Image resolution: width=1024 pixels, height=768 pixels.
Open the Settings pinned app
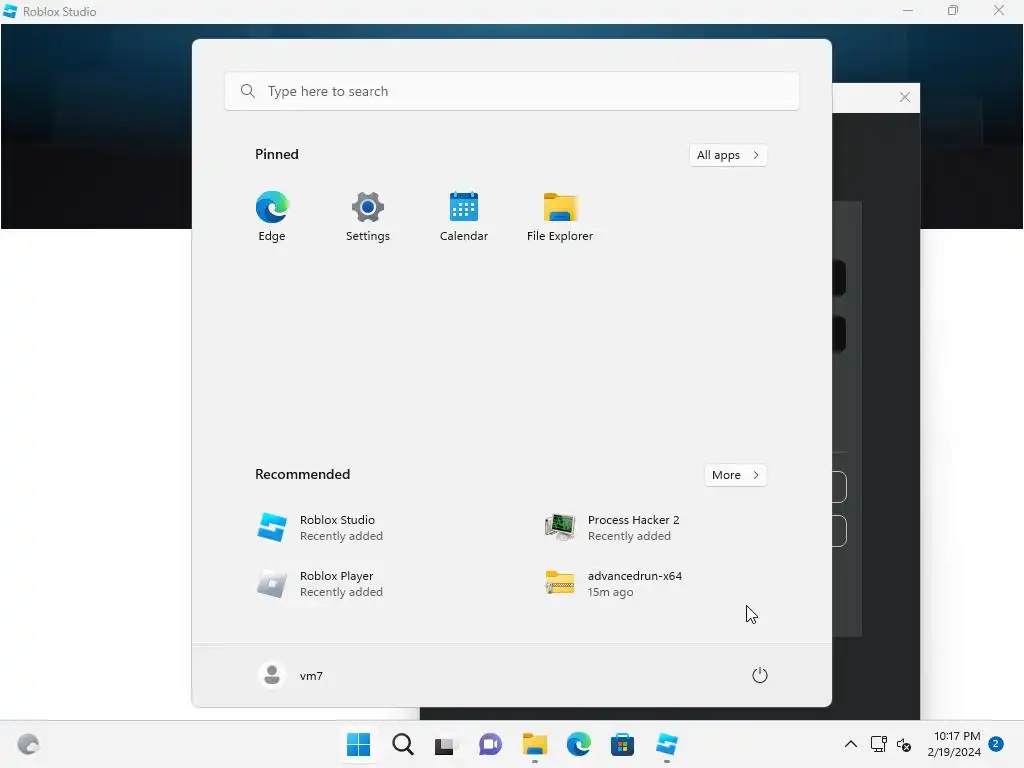pyautogui.click(x=368, y=217)
